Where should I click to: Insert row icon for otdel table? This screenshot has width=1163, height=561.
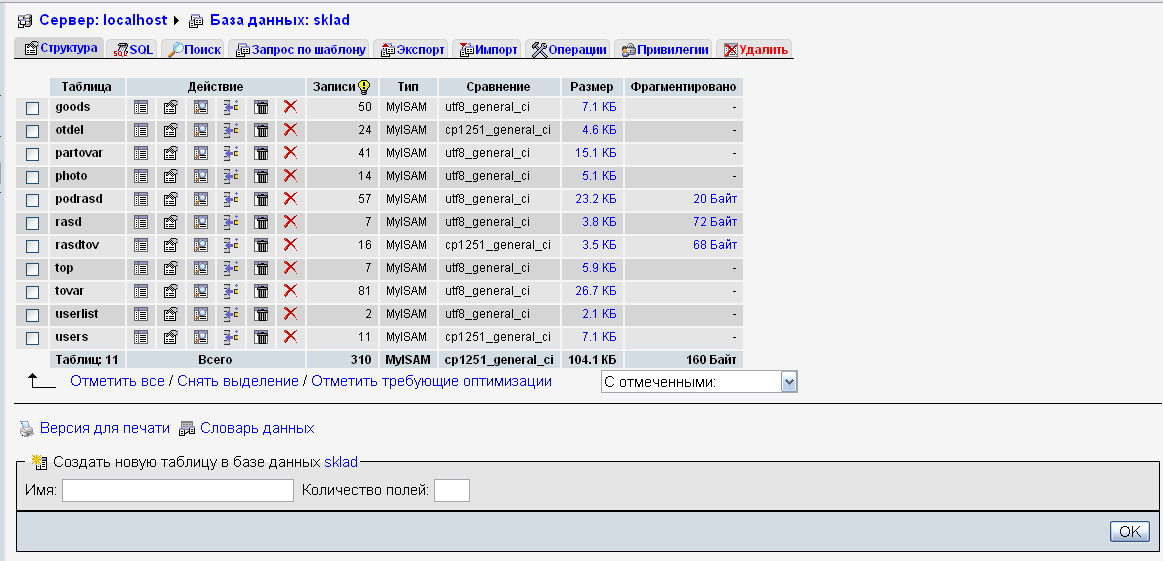(x=231, y=130)
